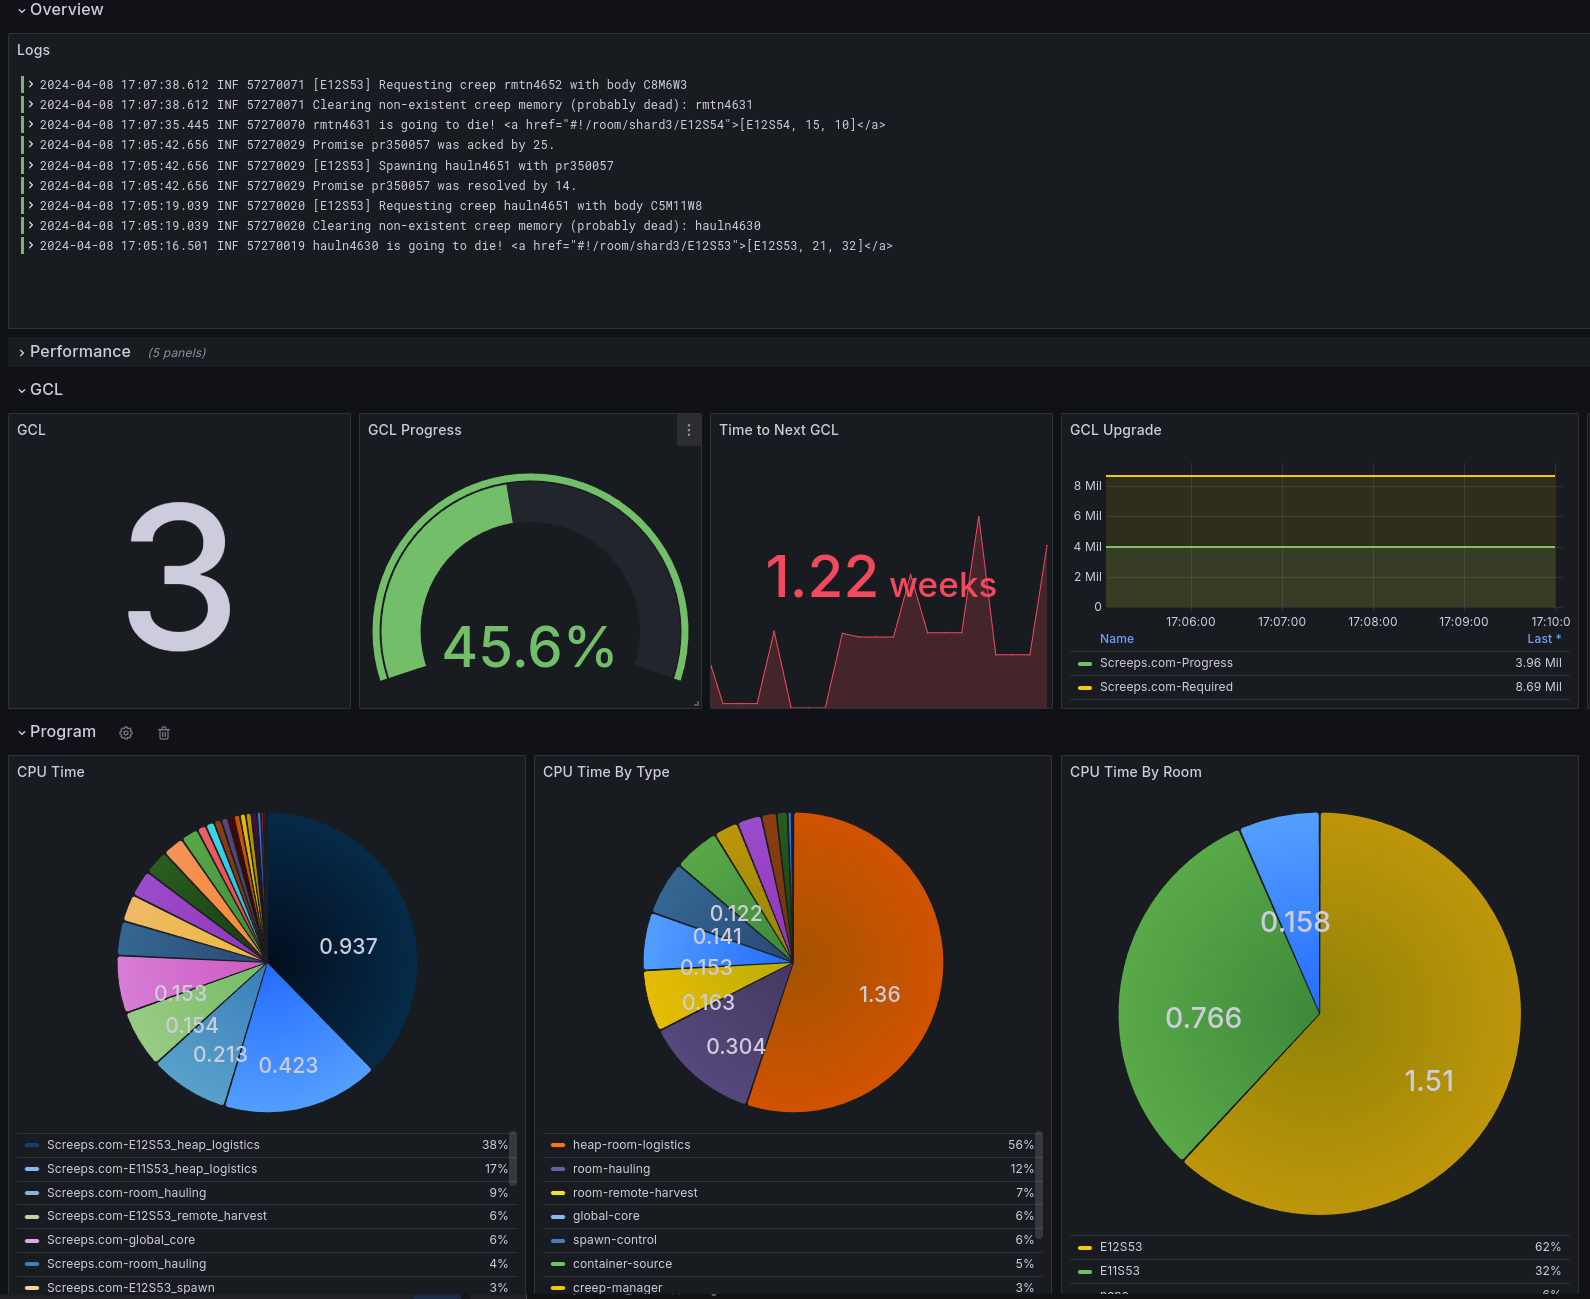Click the 1.51 slice in CPU Time By Room
Image resolution: width=1590 pixels, height=1299 pixels.
[1429, 1081]
